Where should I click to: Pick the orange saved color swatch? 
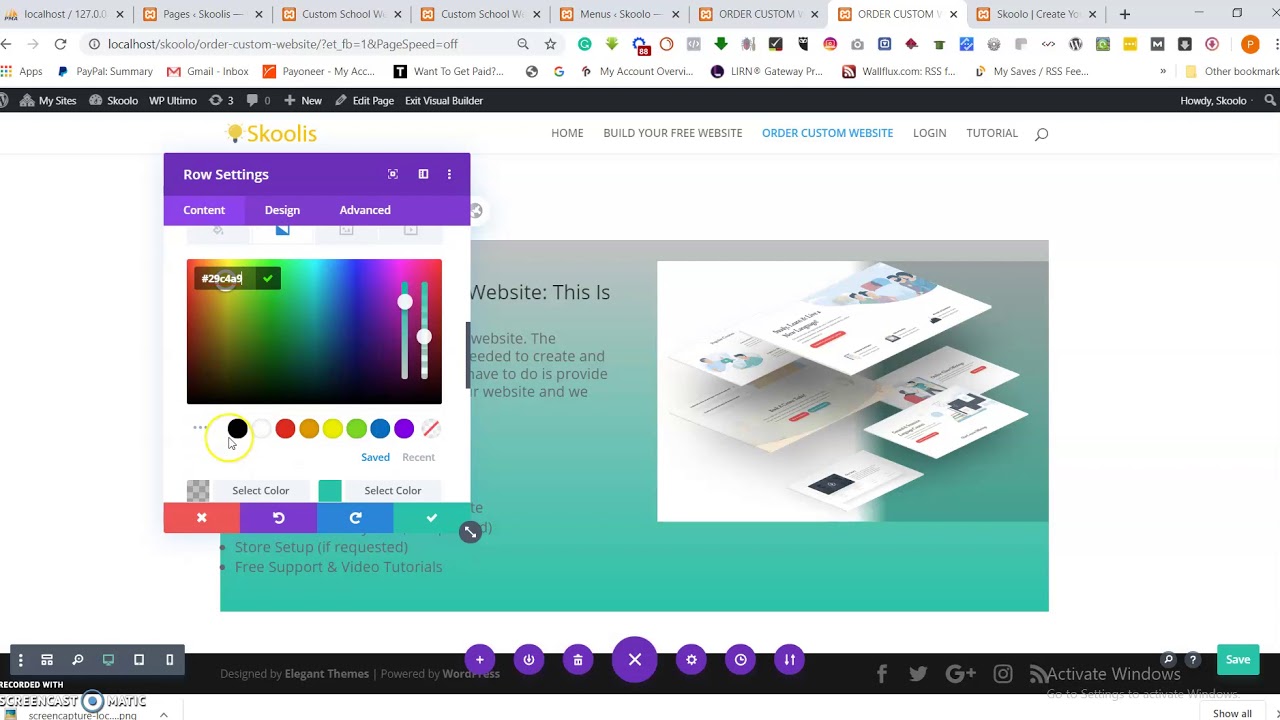coord(309,429)
